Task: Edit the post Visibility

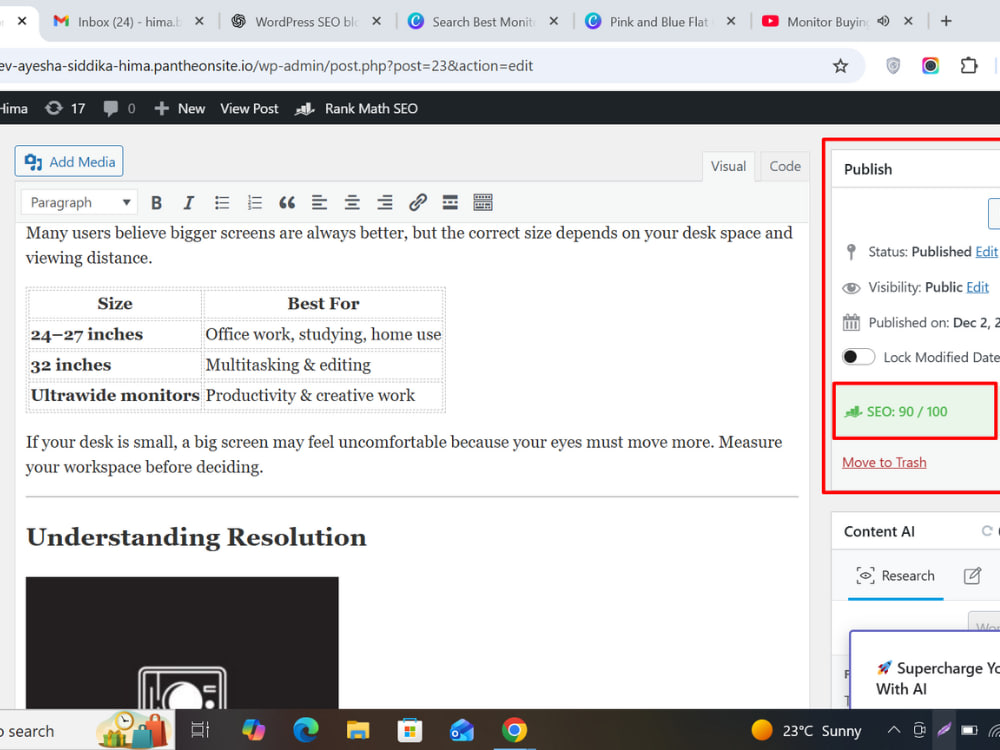Action: point(977,288)
